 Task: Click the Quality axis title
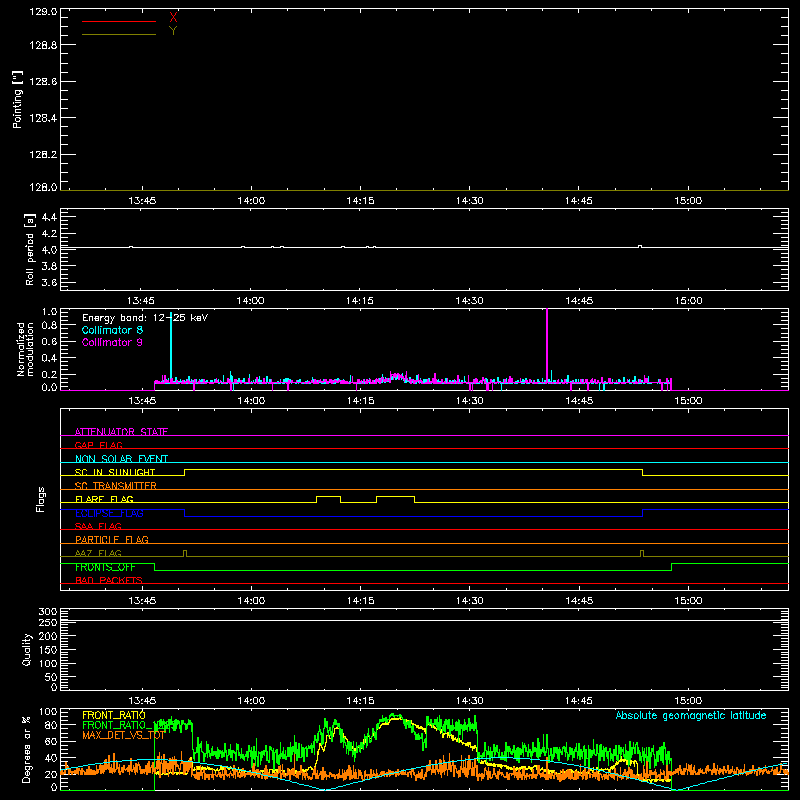tap(27, 649)
